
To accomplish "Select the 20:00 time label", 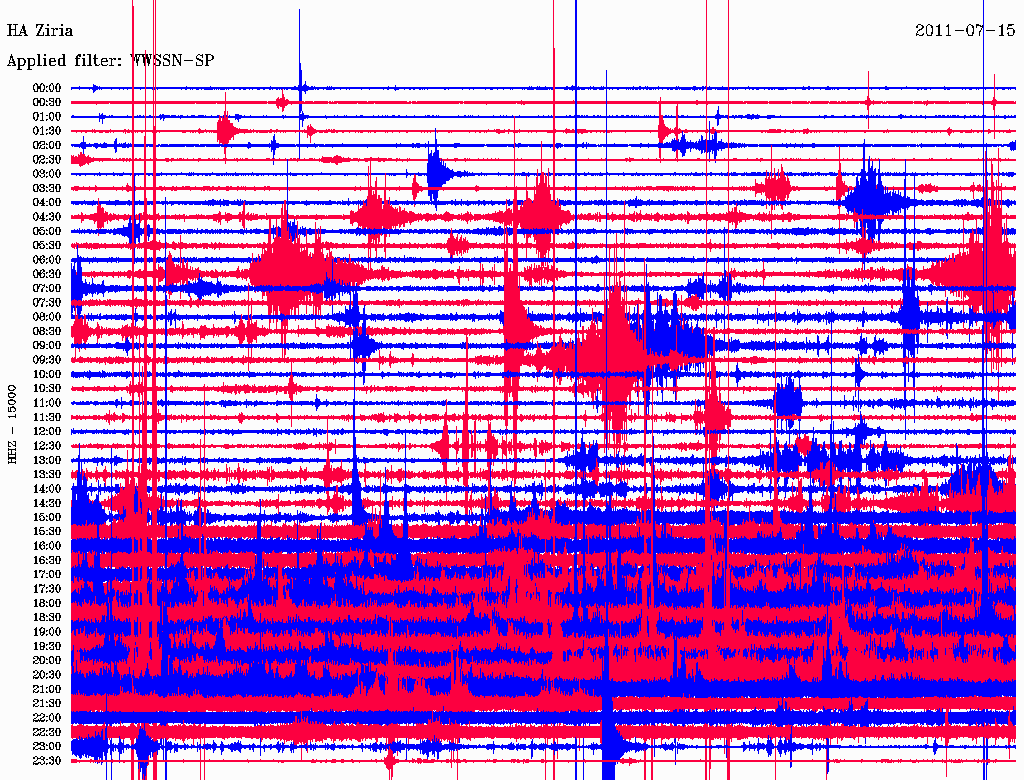I will coord(47,660).
